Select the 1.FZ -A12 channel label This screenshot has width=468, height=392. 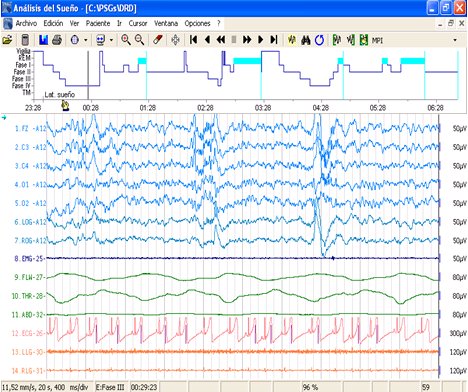tap(30, 128)
